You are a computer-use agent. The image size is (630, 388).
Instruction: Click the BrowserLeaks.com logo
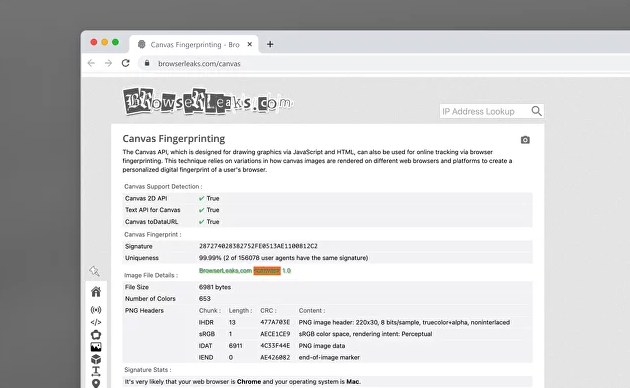pos(208,101)
